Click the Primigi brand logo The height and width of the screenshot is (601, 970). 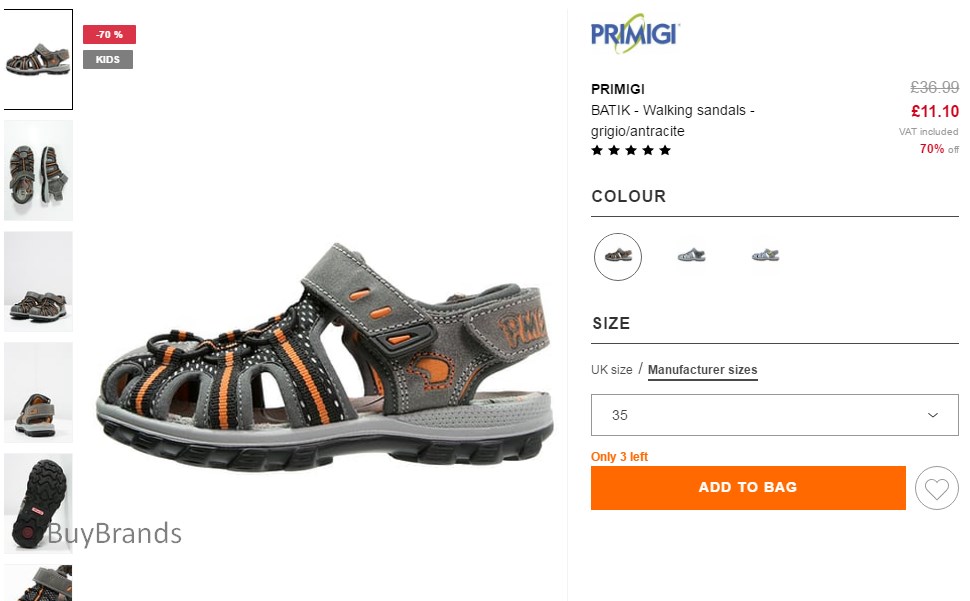pos(635,33)
